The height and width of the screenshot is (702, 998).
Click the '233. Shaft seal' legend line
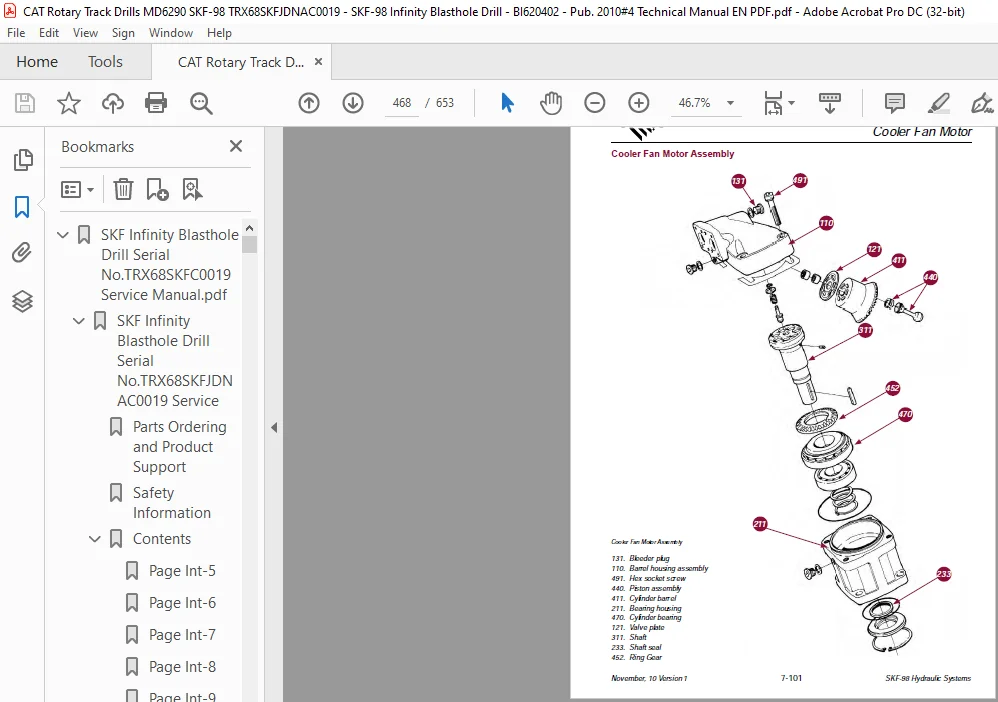click(x=636, y=647)
